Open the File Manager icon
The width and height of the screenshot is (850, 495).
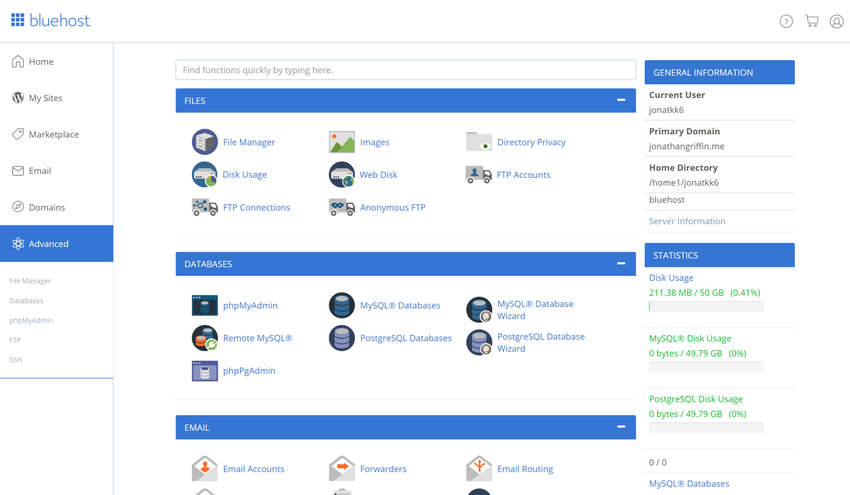[x=204, y=142]
